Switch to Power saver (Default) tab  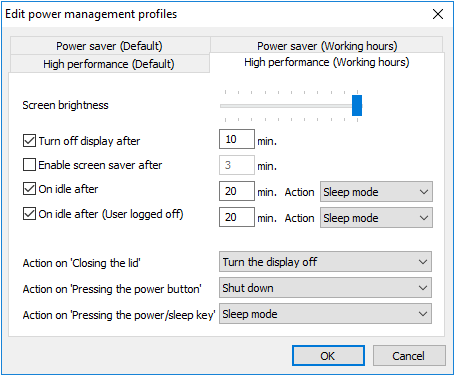[x=110, y=46]
